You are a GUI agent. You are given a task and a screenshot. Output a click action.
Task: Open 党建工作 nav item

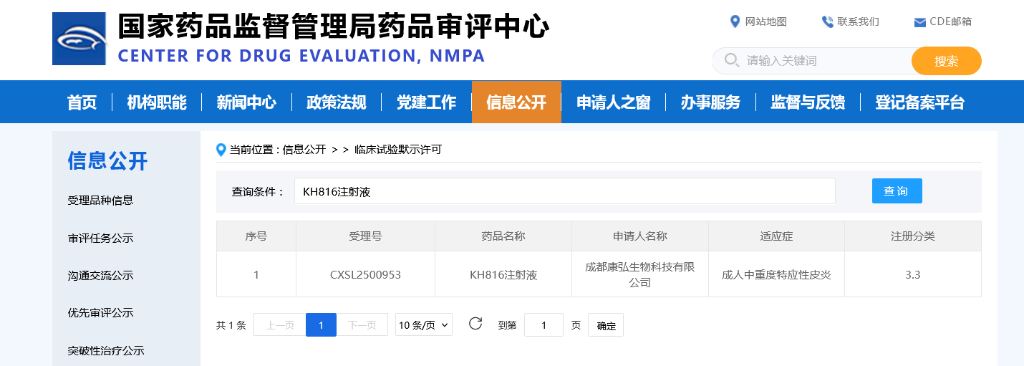pos(426,102)
